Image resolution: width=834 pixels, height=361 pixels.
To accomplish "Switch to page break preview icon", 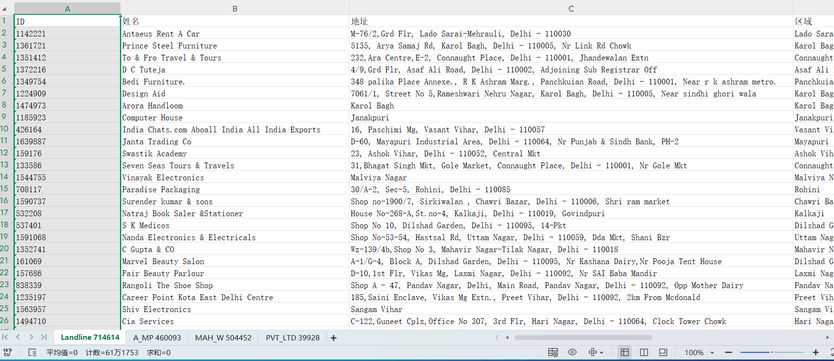I will [x=663, y=352].
